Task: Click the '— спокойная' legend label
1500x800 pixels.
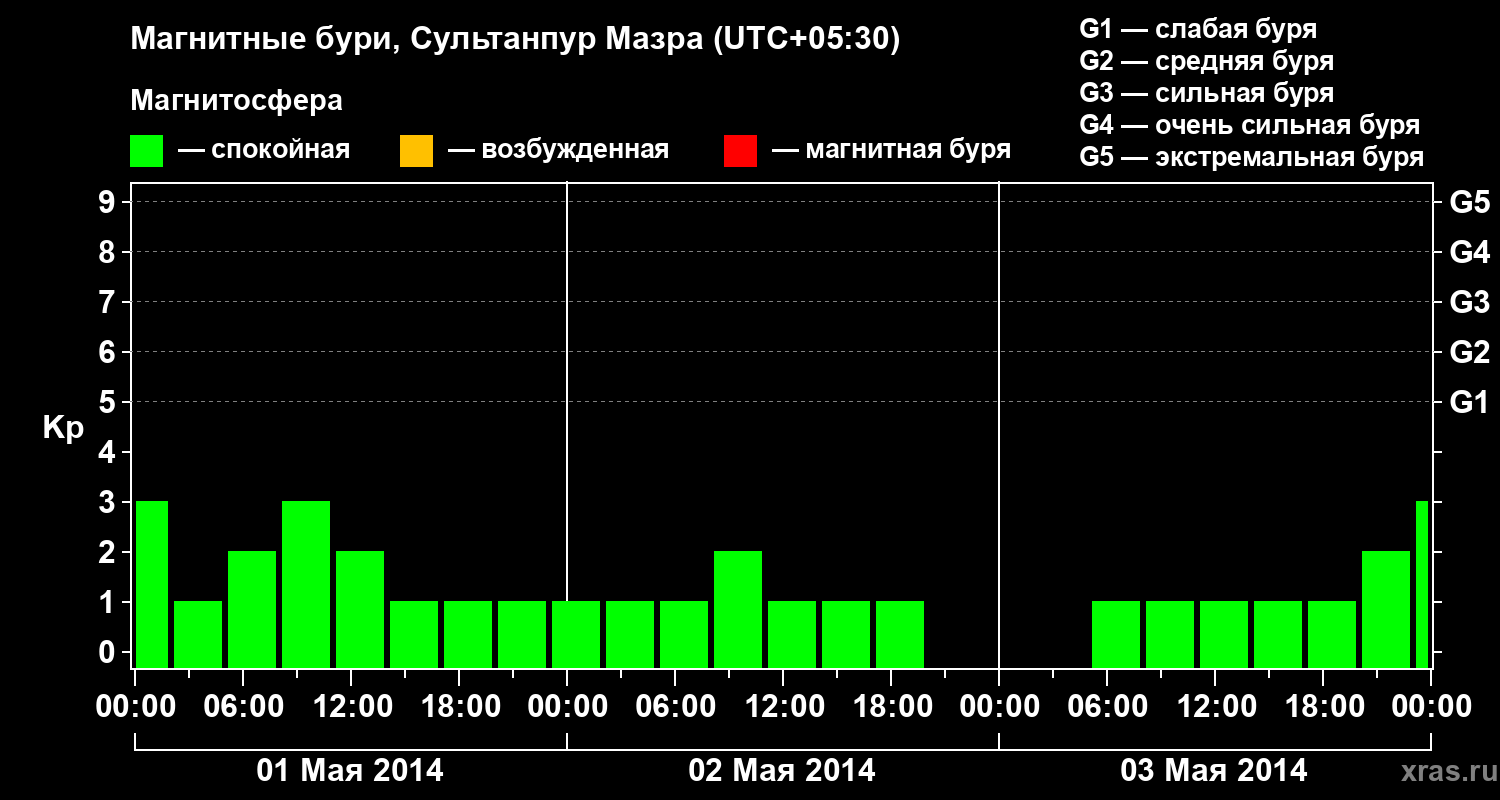Action: [x=264, y=151]
